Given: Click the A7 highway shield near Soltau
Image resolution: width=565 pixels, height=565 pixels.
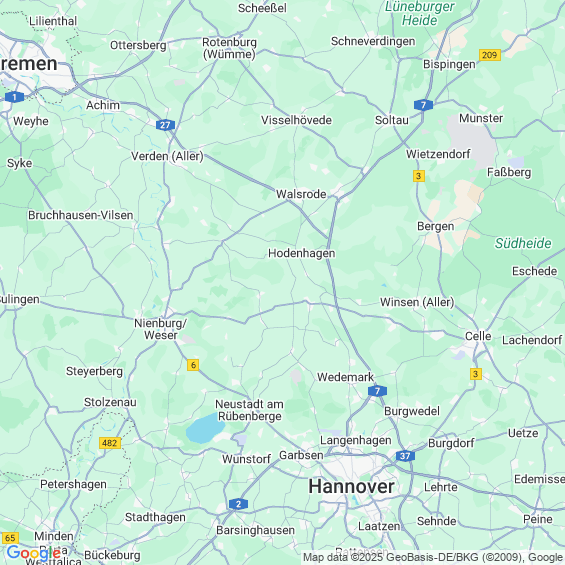Looking at the screenshot, I should click(x=423, y=105).
